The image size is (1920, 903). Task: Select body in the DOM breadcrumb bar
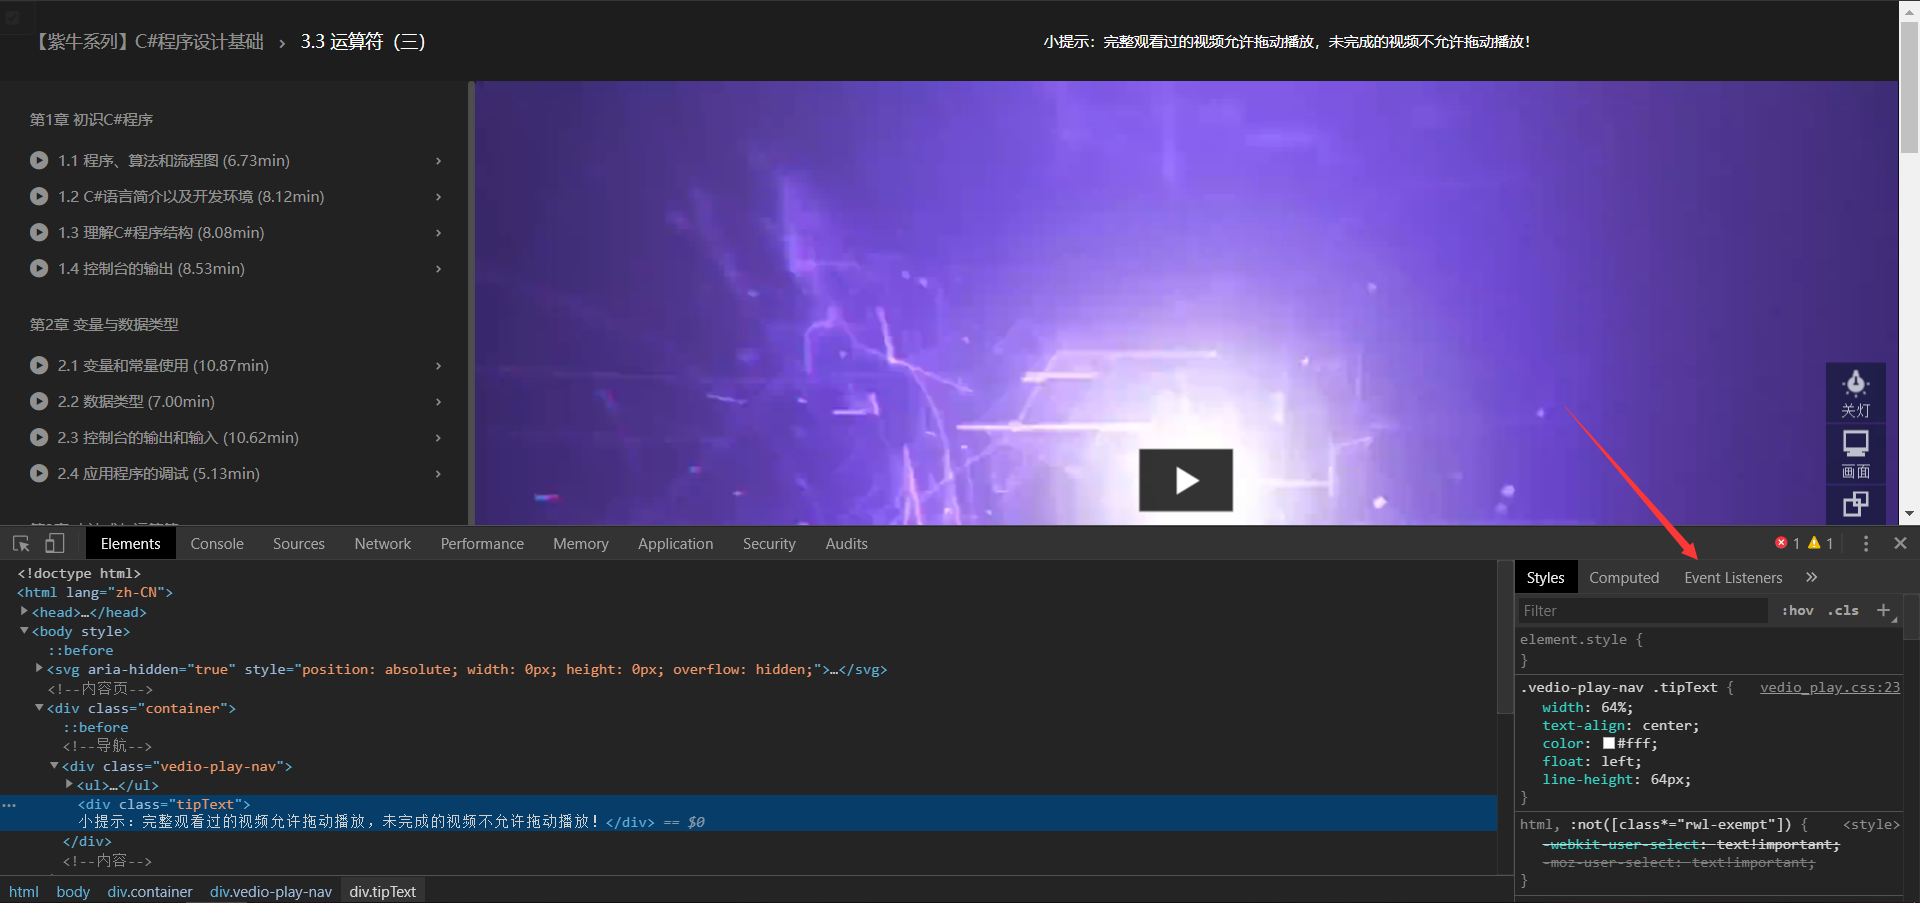click(x=73, y=891)
